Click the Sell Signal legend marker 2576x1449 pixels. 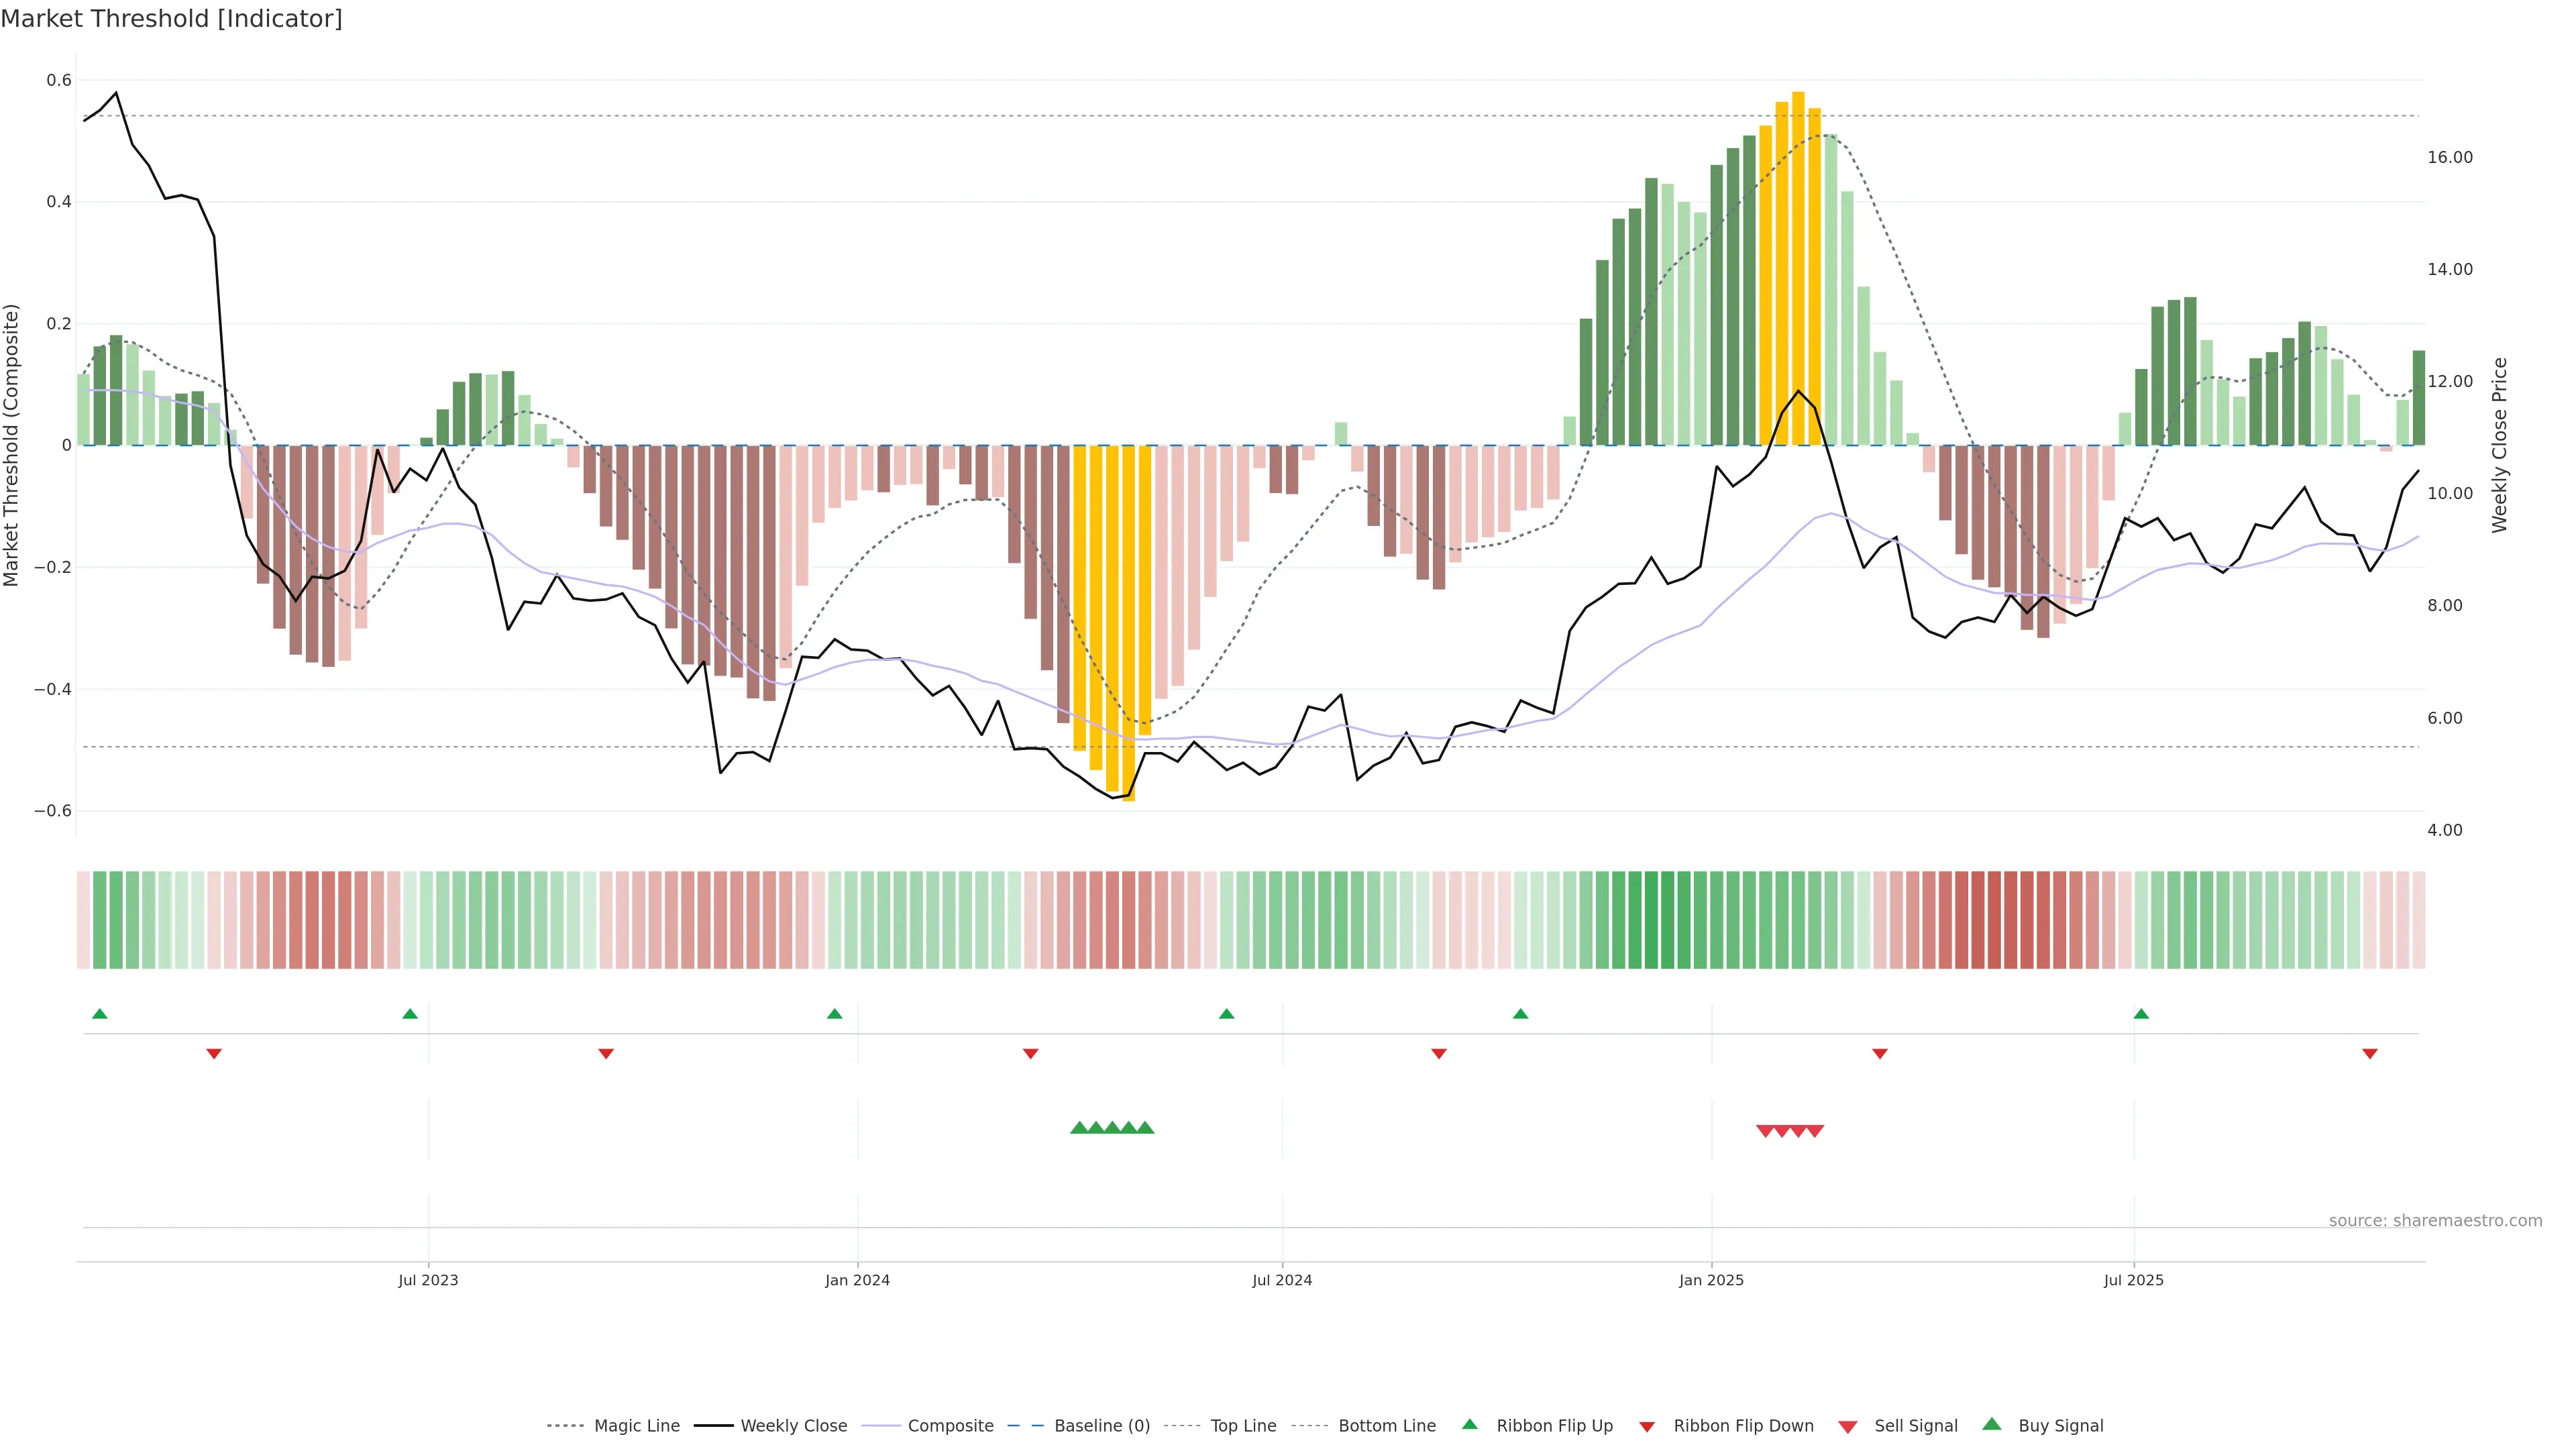pos(1847,1427)
